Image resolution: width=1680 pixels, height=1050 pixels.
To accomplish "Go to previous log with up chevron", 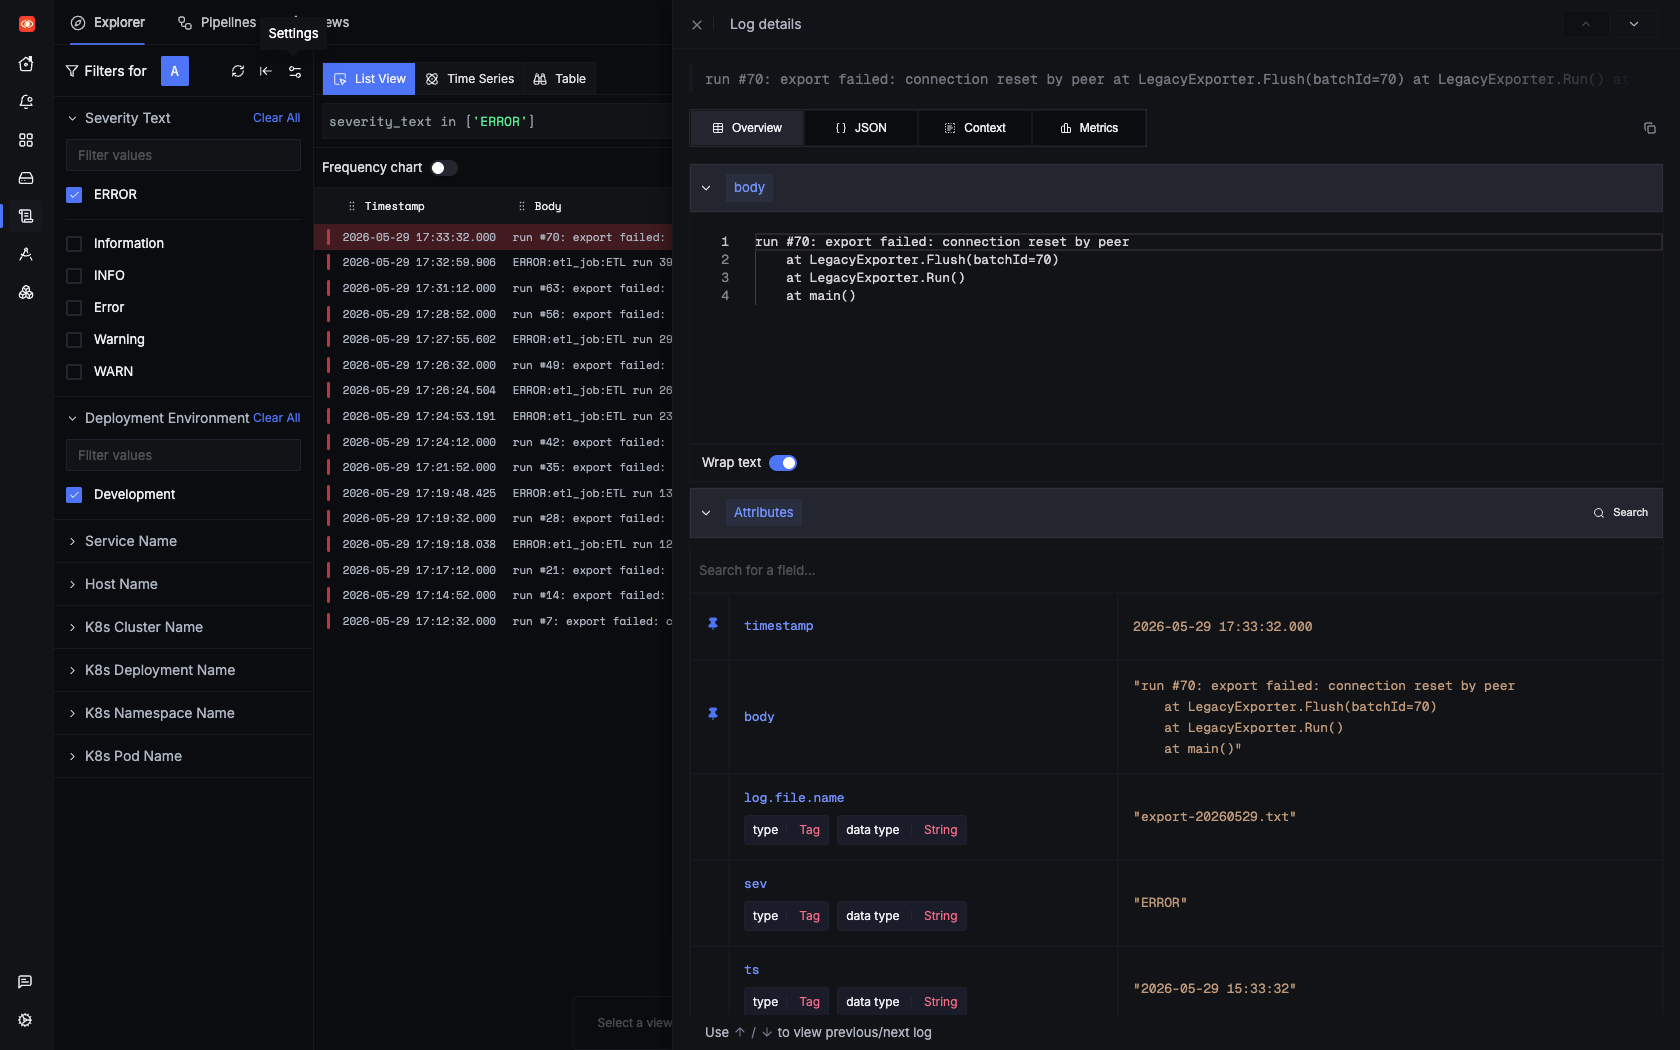I will (x=1586, y=24).
